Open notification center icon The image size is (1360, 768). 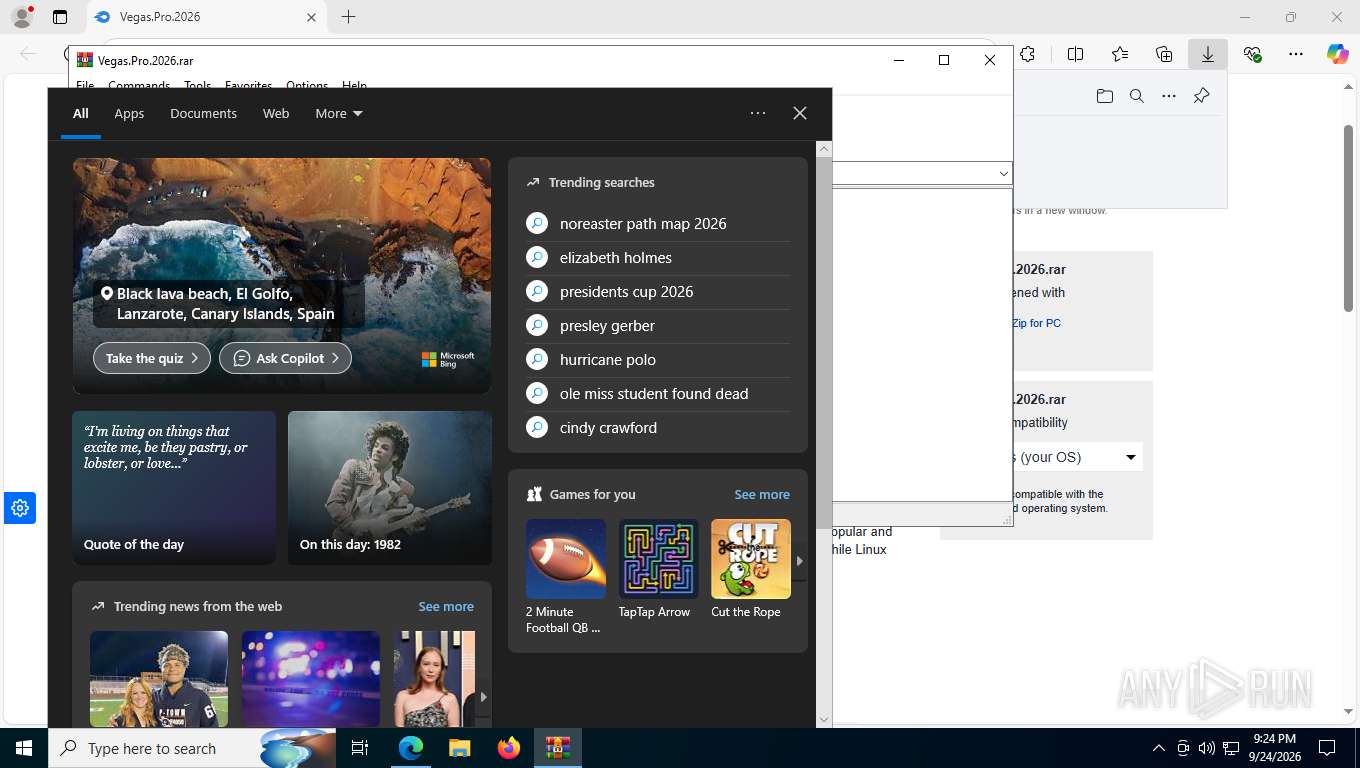point(1327,748)
